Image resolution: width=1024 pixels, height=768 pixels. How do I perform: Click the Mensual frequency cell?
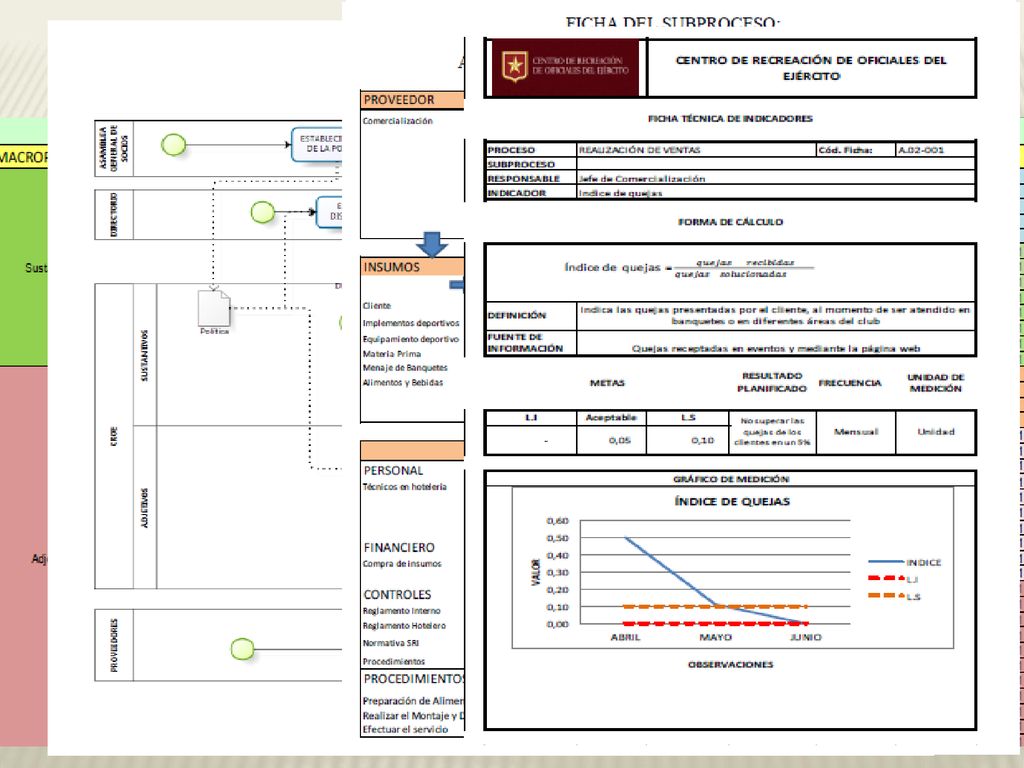856,432
